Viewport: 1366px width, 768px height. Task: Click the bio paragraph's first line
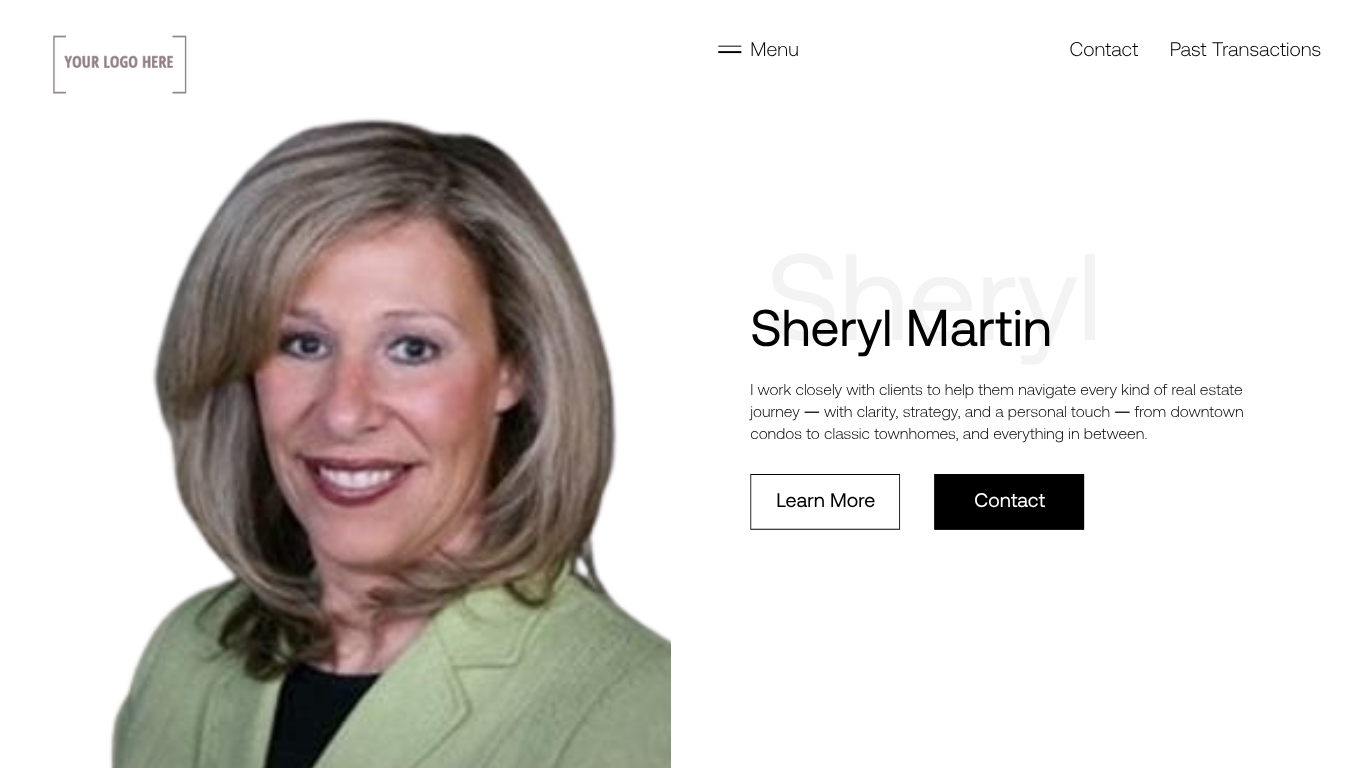point(996,390)
